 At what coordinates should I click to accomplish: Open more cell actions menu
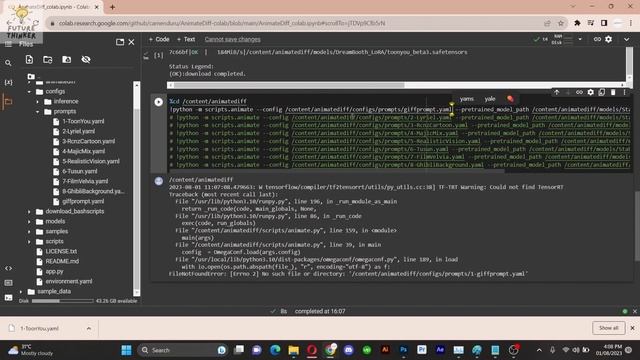[624, 93]
